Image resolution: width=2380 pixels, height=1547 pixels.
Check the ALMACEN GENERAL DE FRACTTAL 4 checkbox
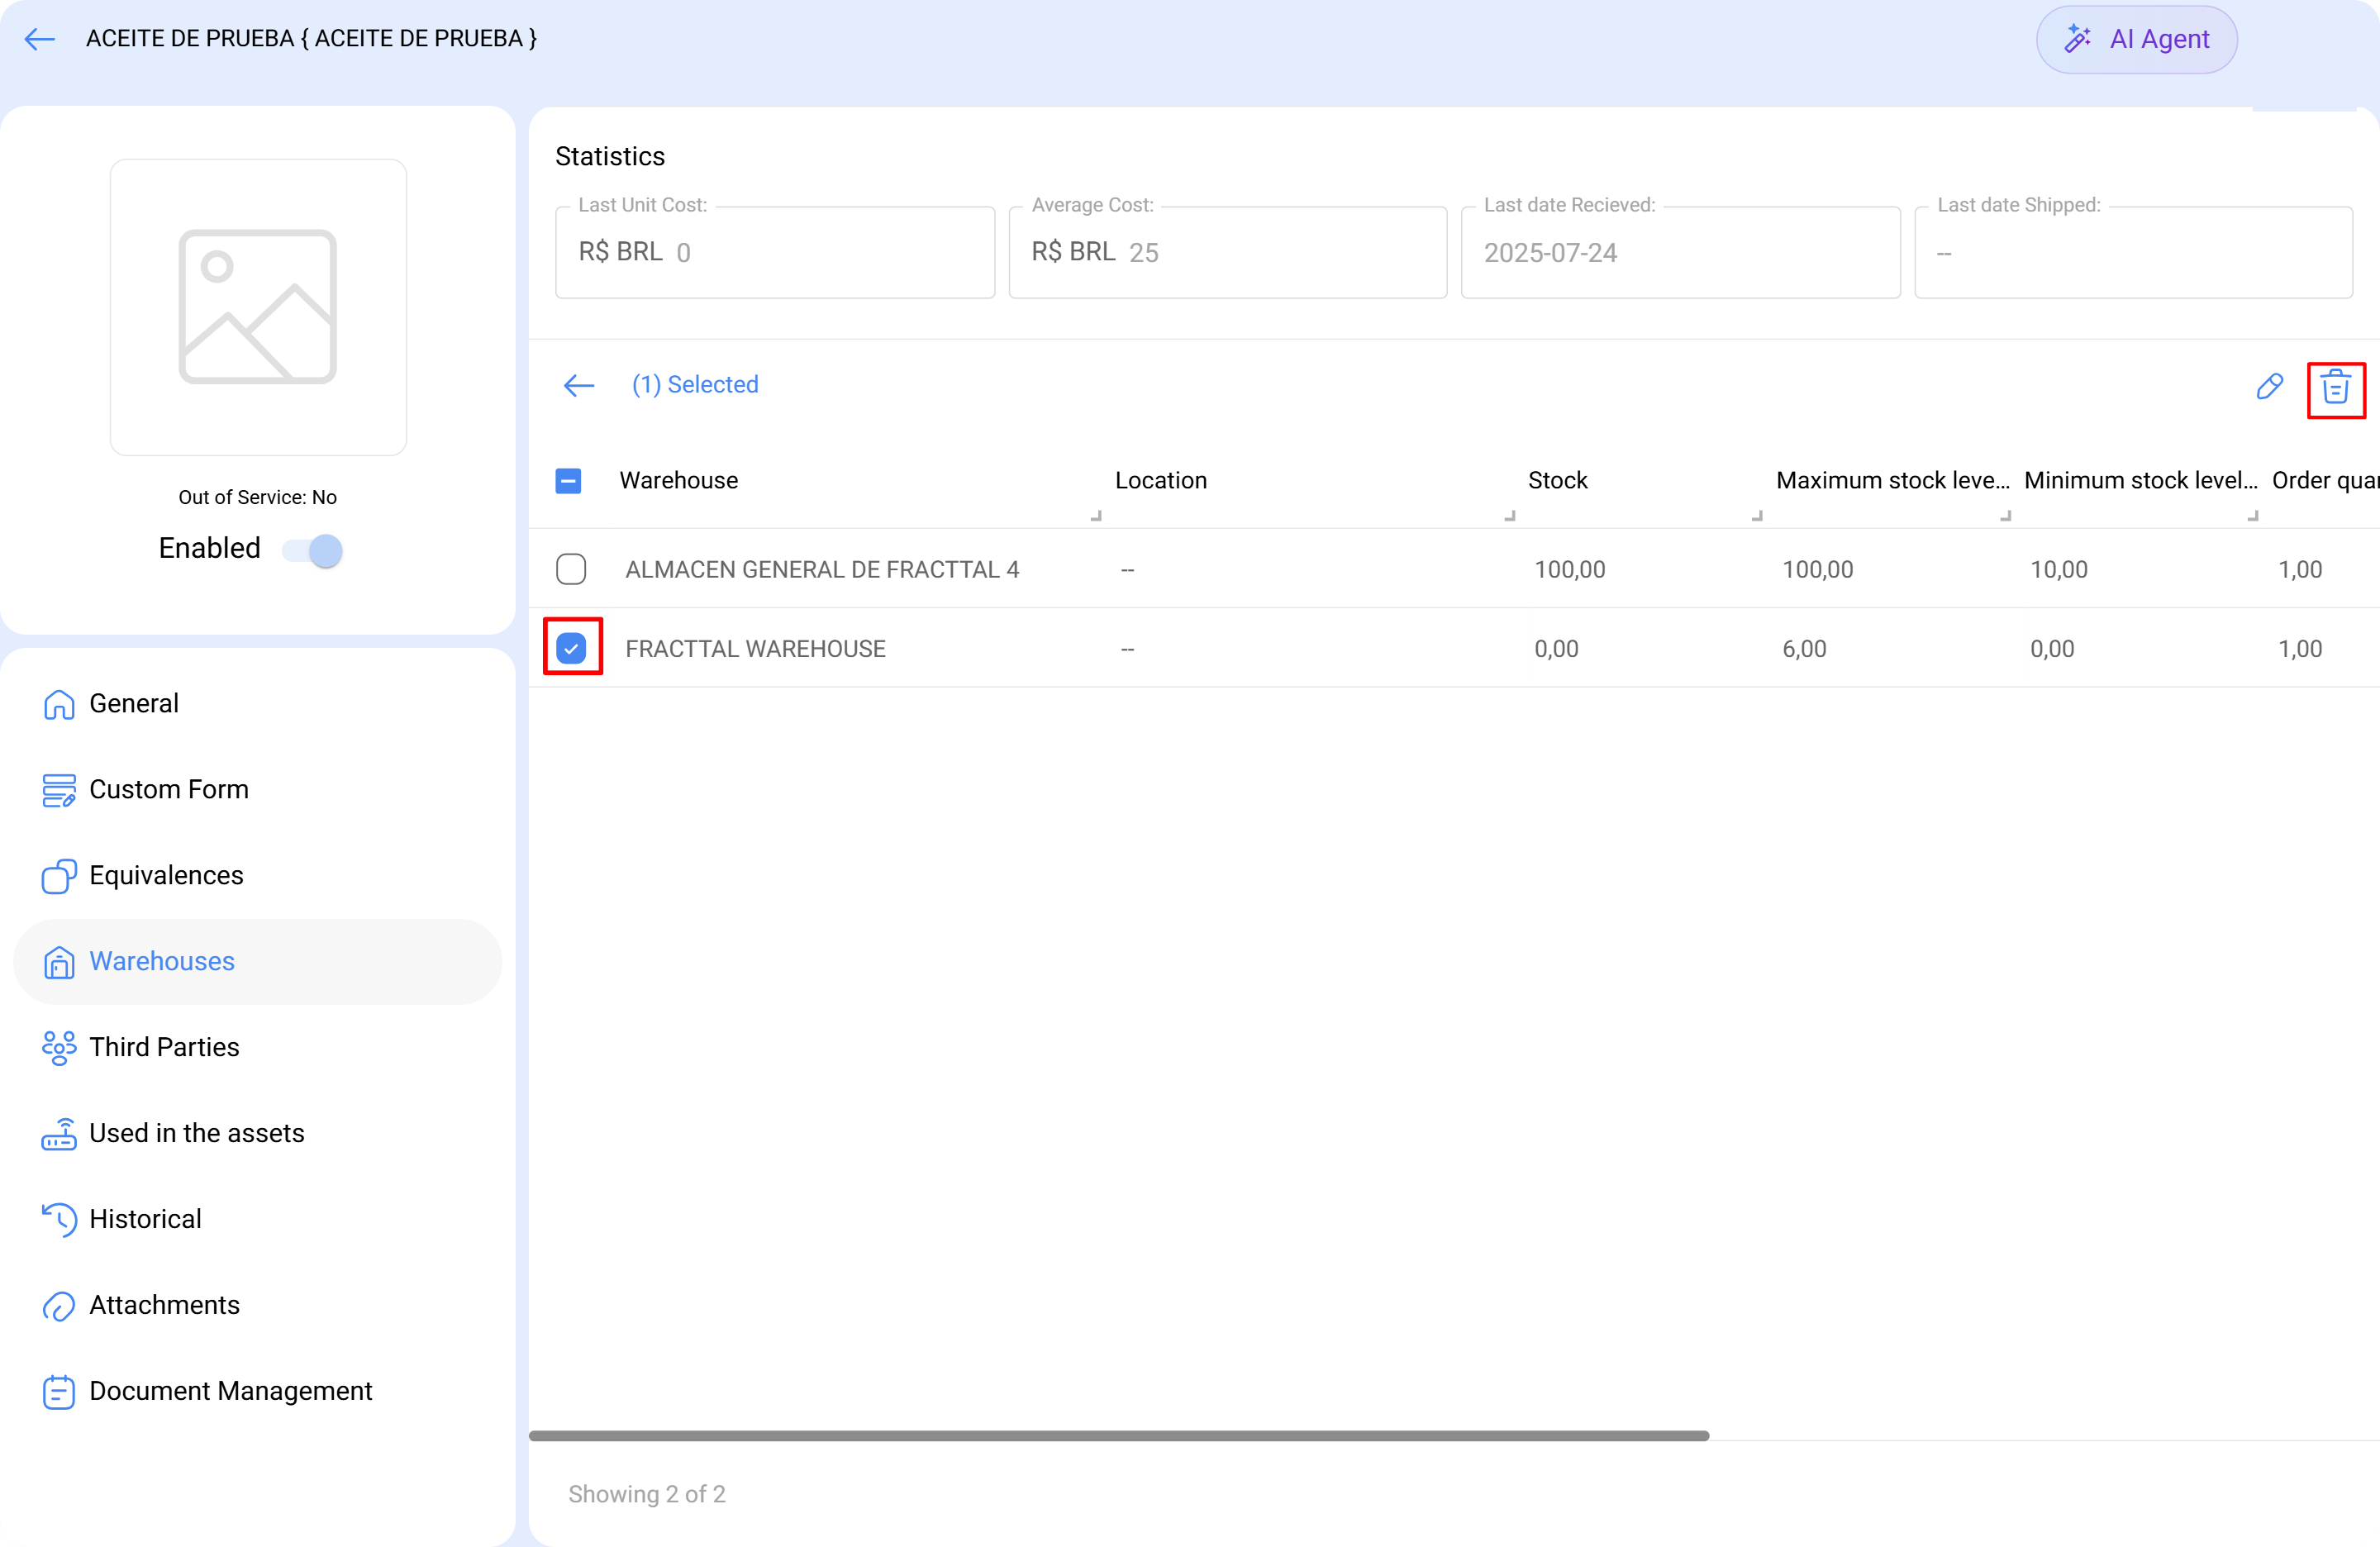571,569
